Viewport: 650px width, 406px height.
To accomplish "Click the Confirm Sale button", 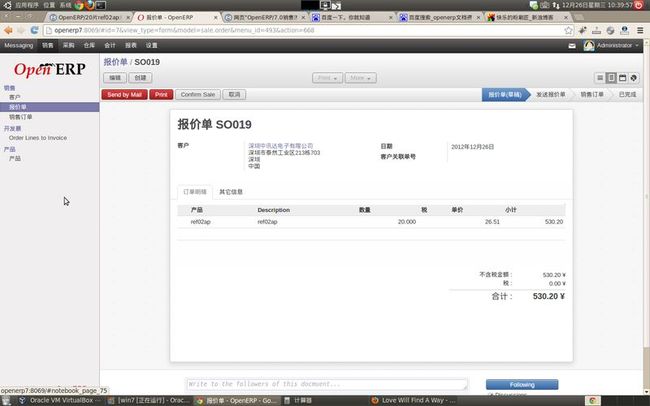I will pyautogui.click(x=198, y=95).
